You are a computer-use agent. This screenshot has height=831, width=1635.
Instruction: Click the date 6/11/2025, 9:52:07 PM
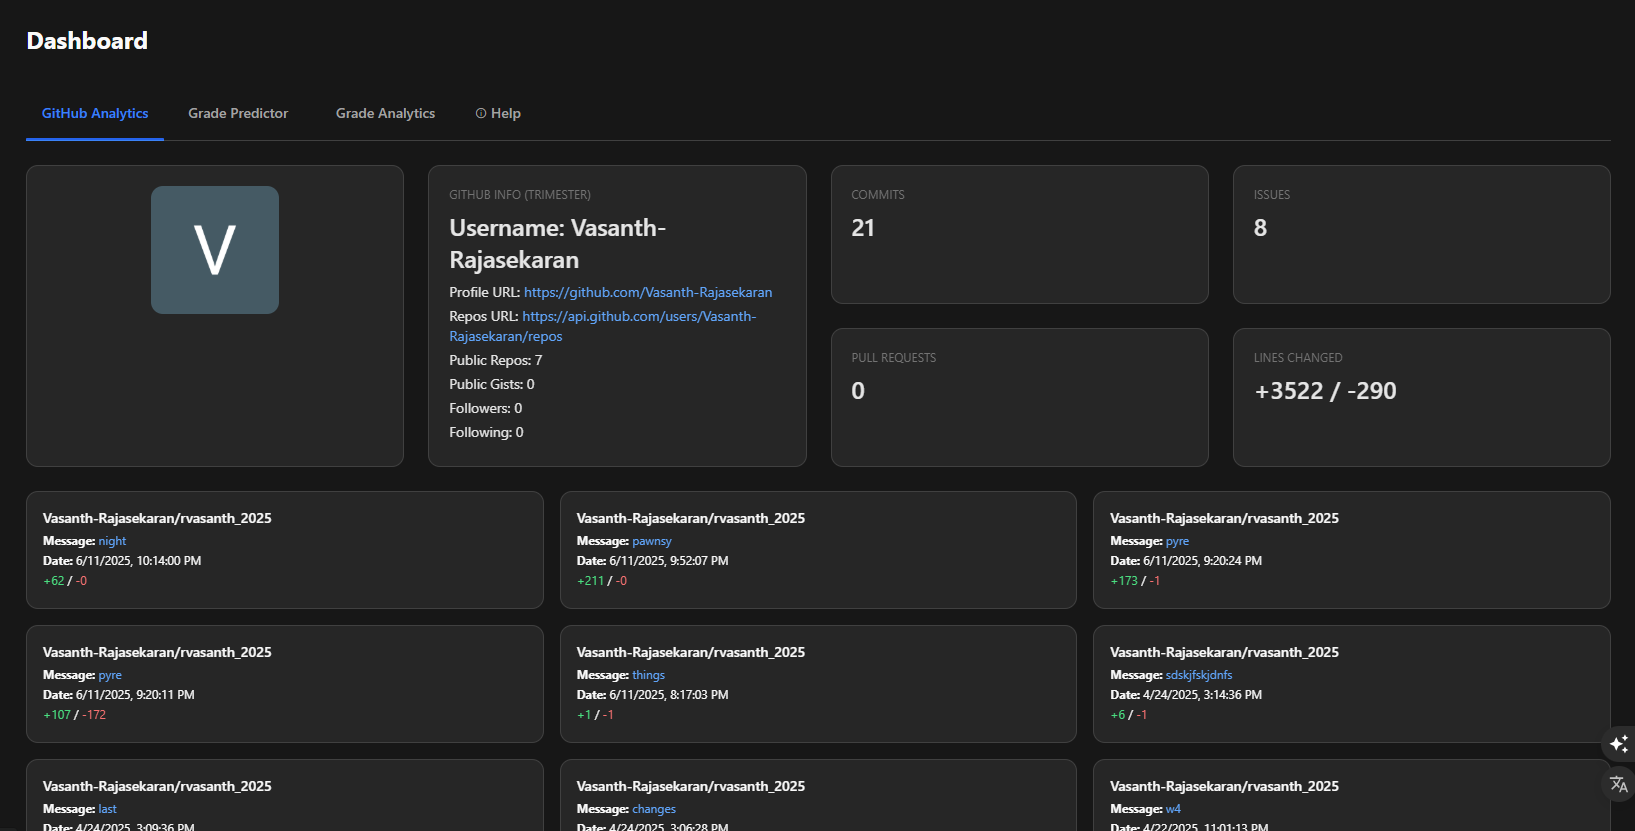click(x=669, y=561)
